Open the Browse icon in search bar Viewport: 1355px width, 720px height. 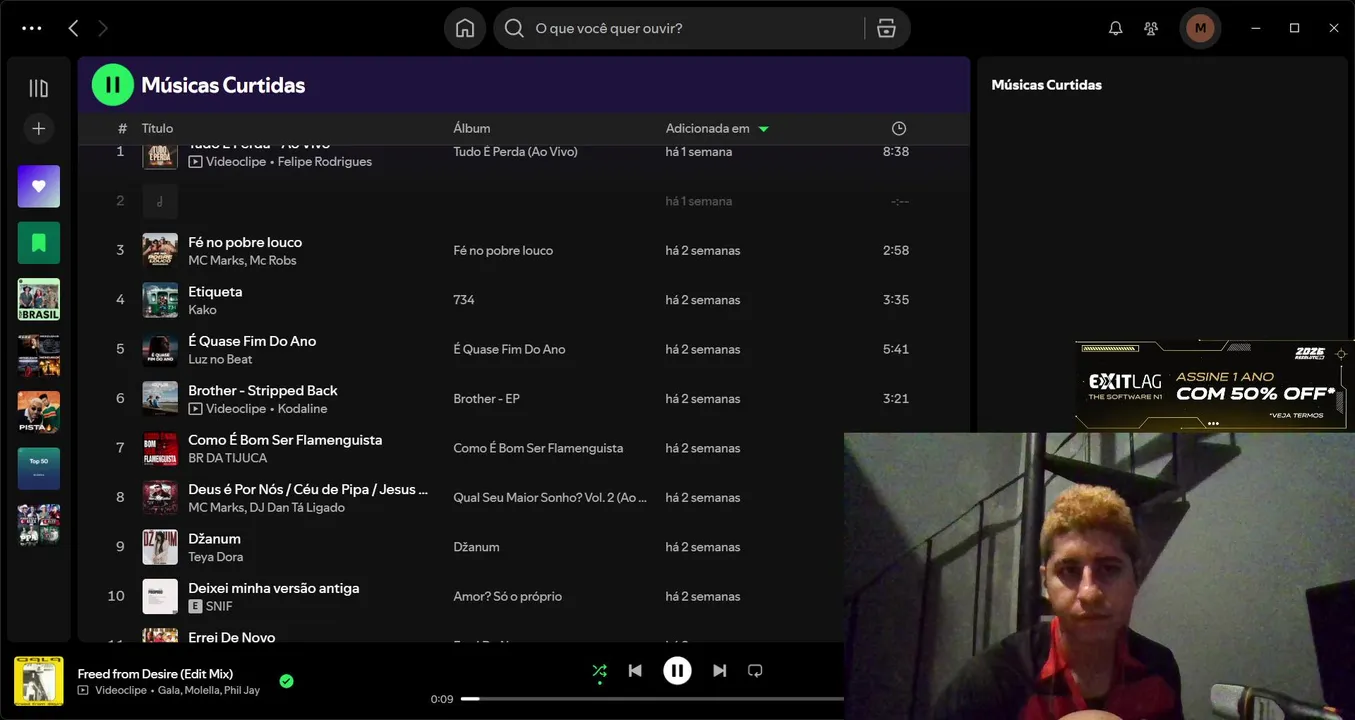coord(886,28)
